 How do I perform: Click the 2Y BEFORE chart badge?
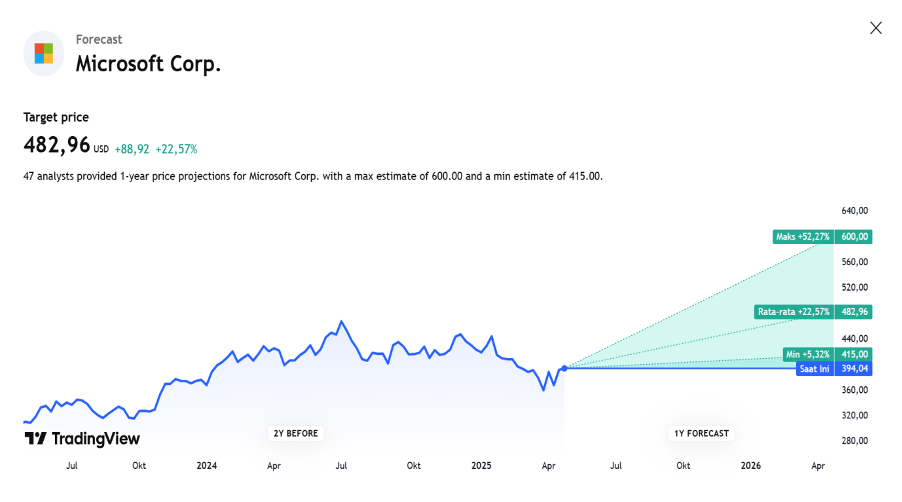[x=296, y=434]
